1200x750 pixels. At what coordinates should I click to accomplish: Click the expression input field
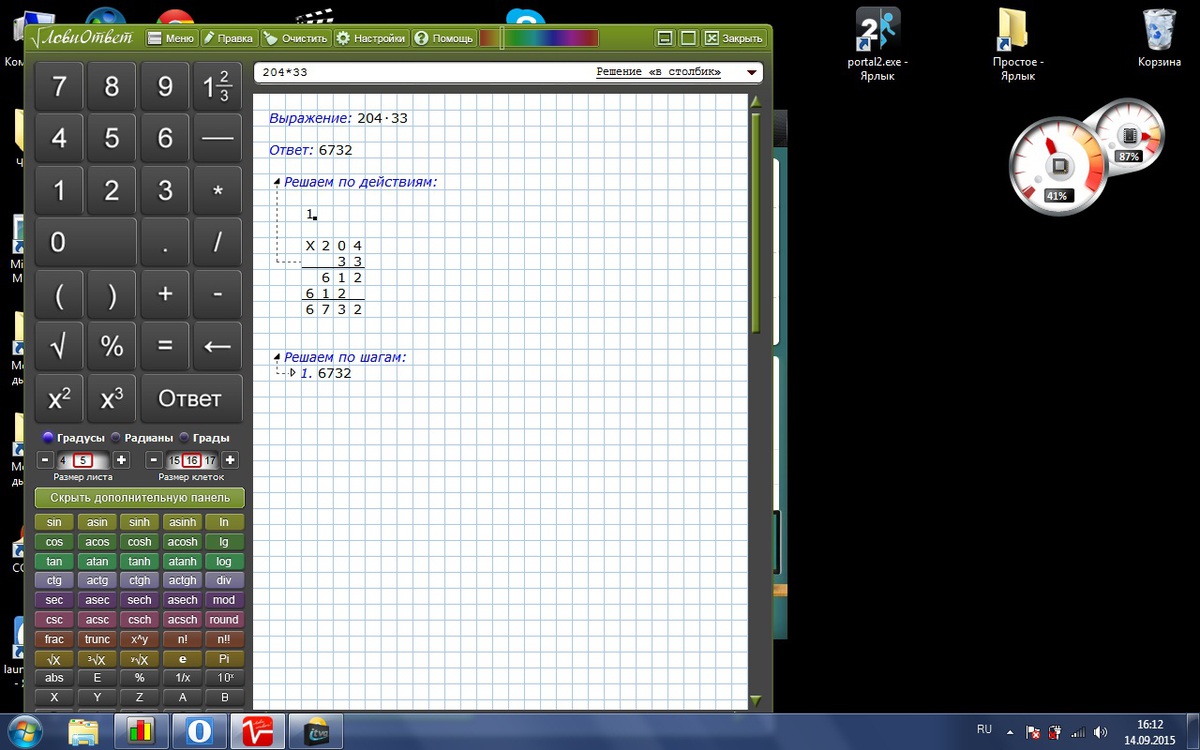coord(420,73)
